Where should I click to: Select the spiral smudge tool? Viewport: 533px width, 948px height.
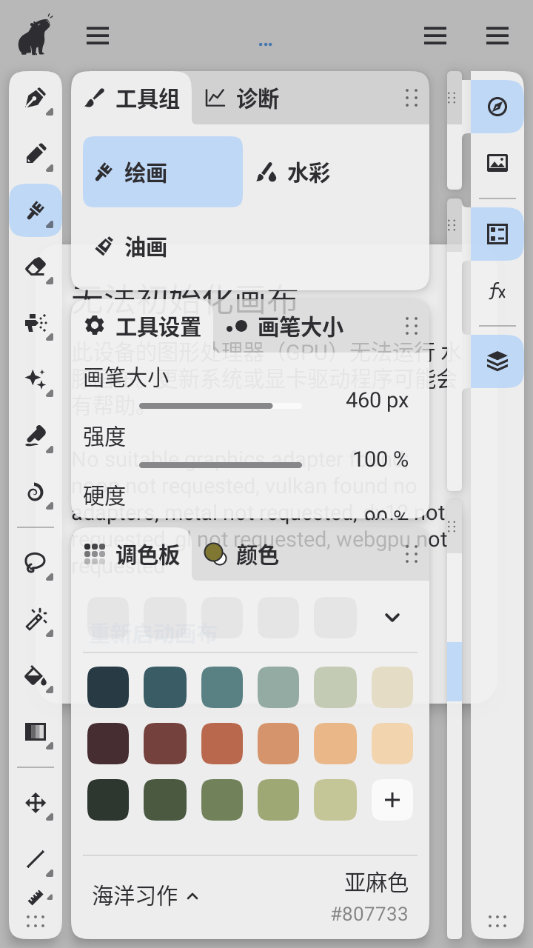pos(36,492)
